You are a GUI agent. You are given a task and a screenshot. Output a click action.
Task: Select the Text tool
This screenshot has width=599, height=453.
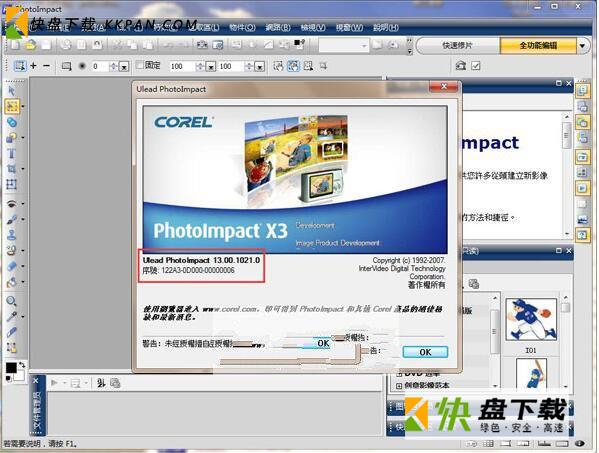[11, 153]
